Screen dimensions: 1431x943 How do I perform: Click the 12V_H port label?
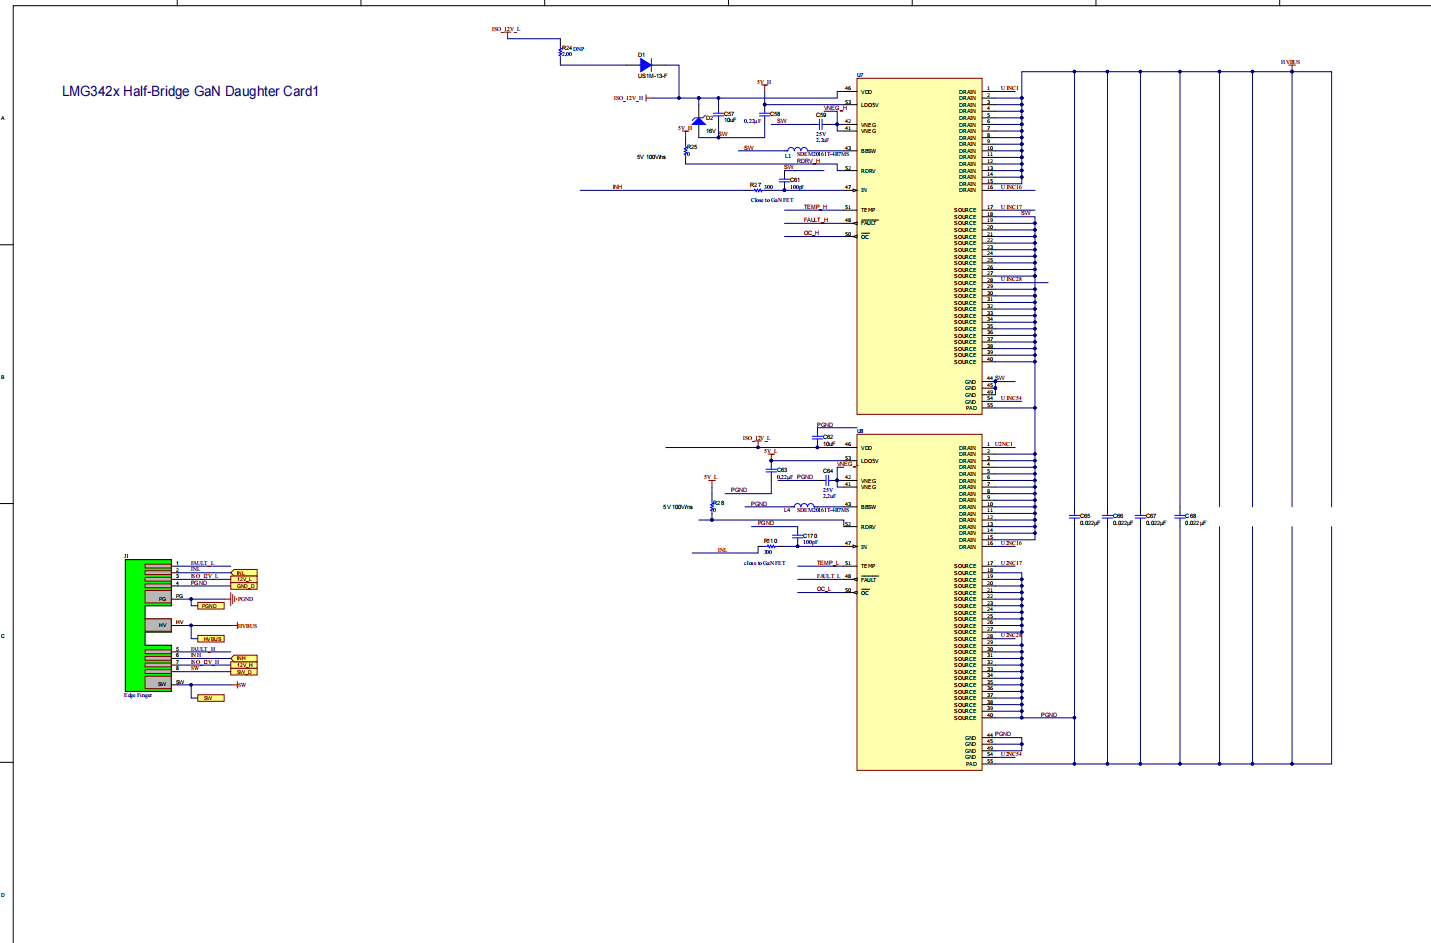click(x=244, y=665)
